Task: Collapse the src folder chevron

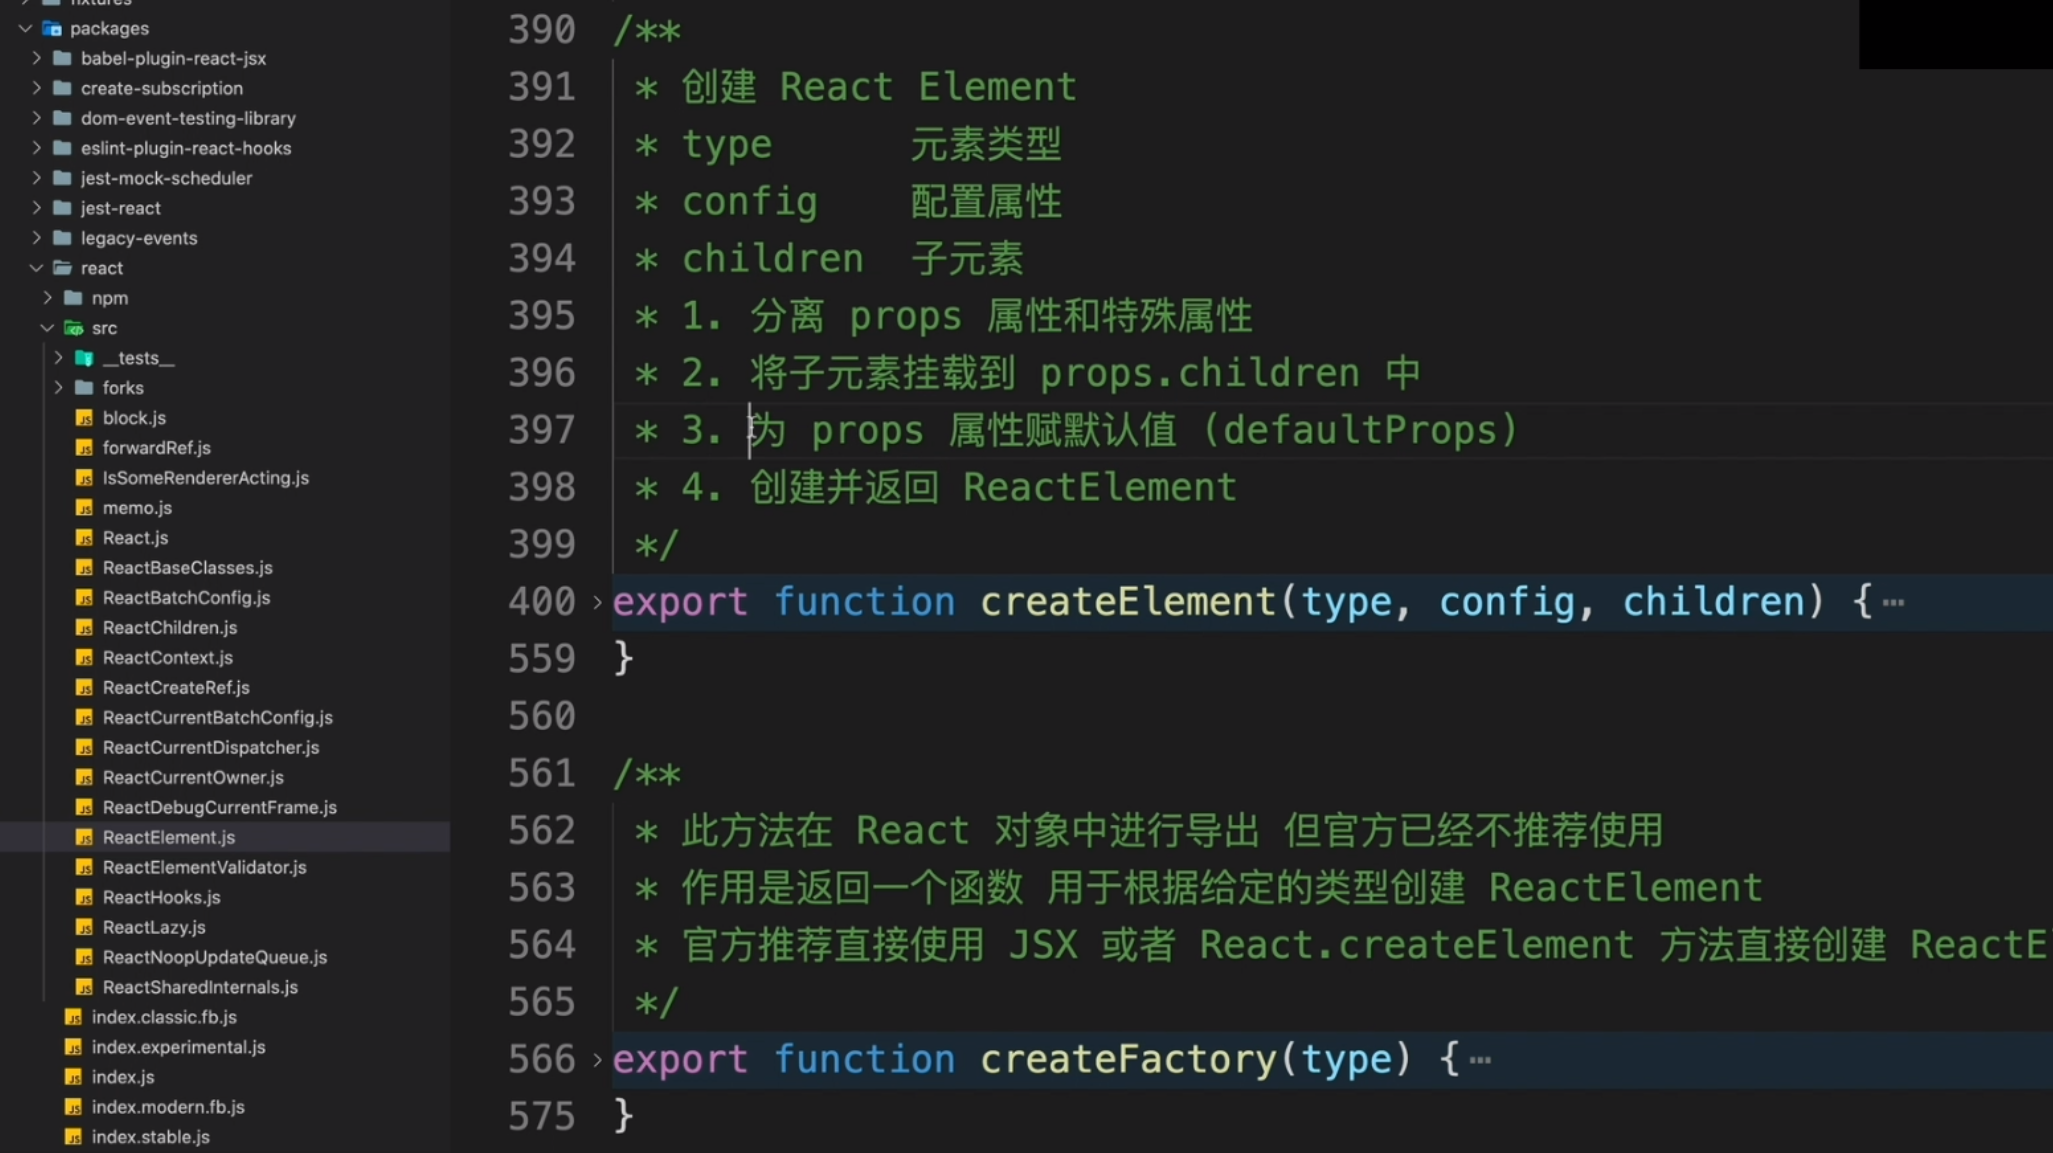Action: click(x=46, y=327)
